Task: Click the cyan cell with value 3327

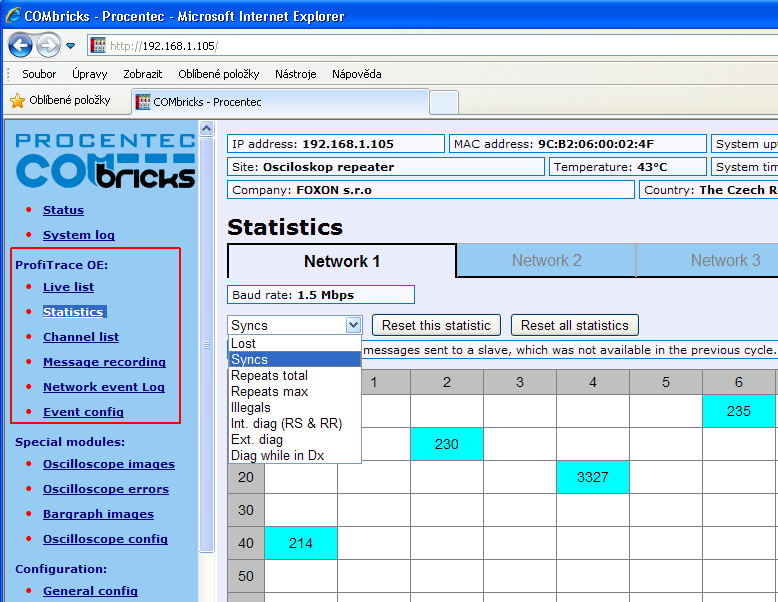Action: click(592, 477)
